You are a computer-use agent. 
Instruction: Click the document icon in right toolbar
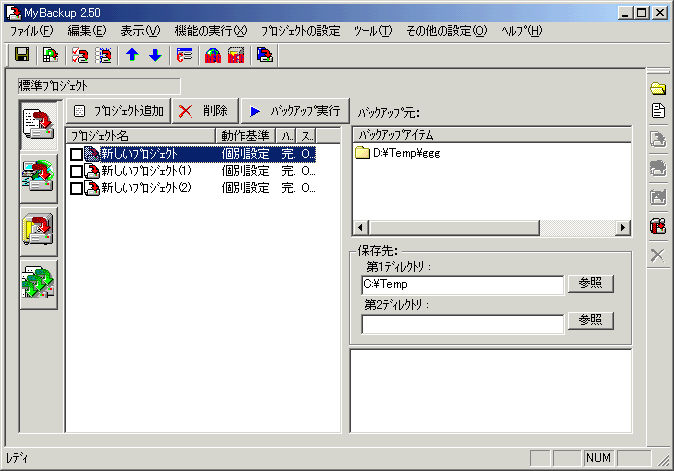[658, 110]
